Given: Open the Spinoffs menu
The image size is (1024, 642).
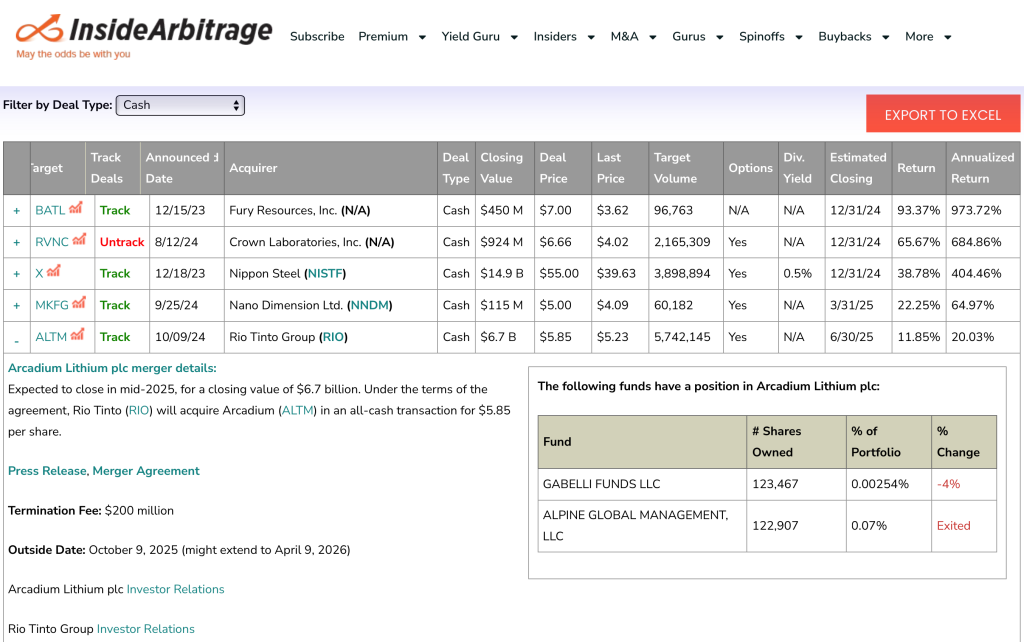Looking at the screenshot, I should (771, 37).
